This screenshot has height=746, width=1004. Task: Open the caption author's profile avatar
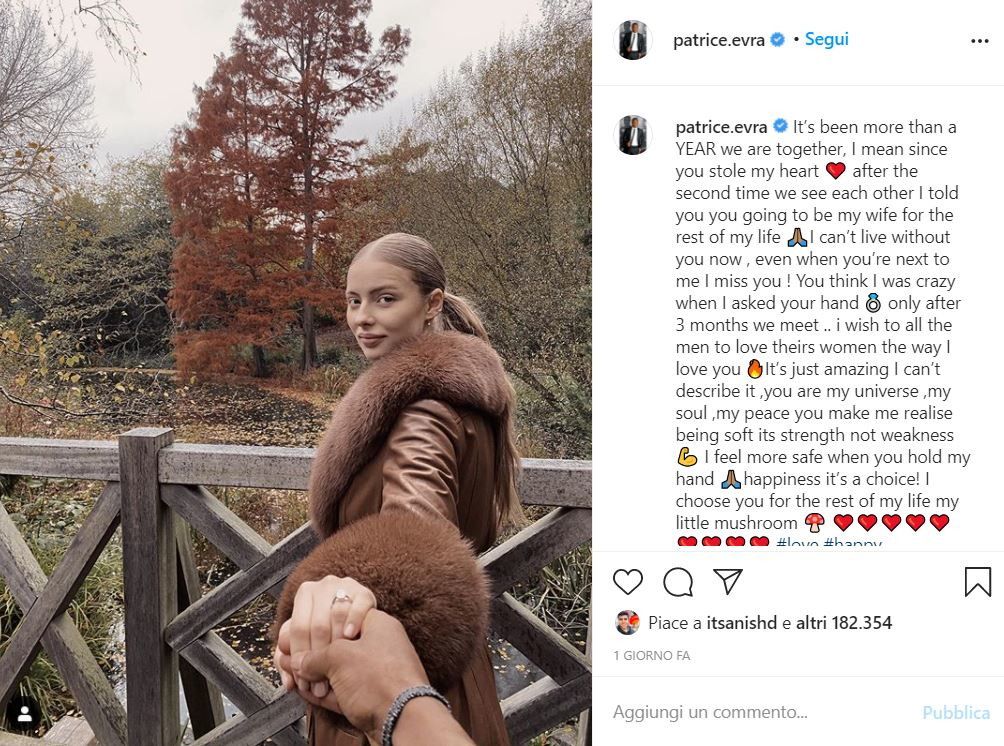pyautogui.click(x=633, y=135)
